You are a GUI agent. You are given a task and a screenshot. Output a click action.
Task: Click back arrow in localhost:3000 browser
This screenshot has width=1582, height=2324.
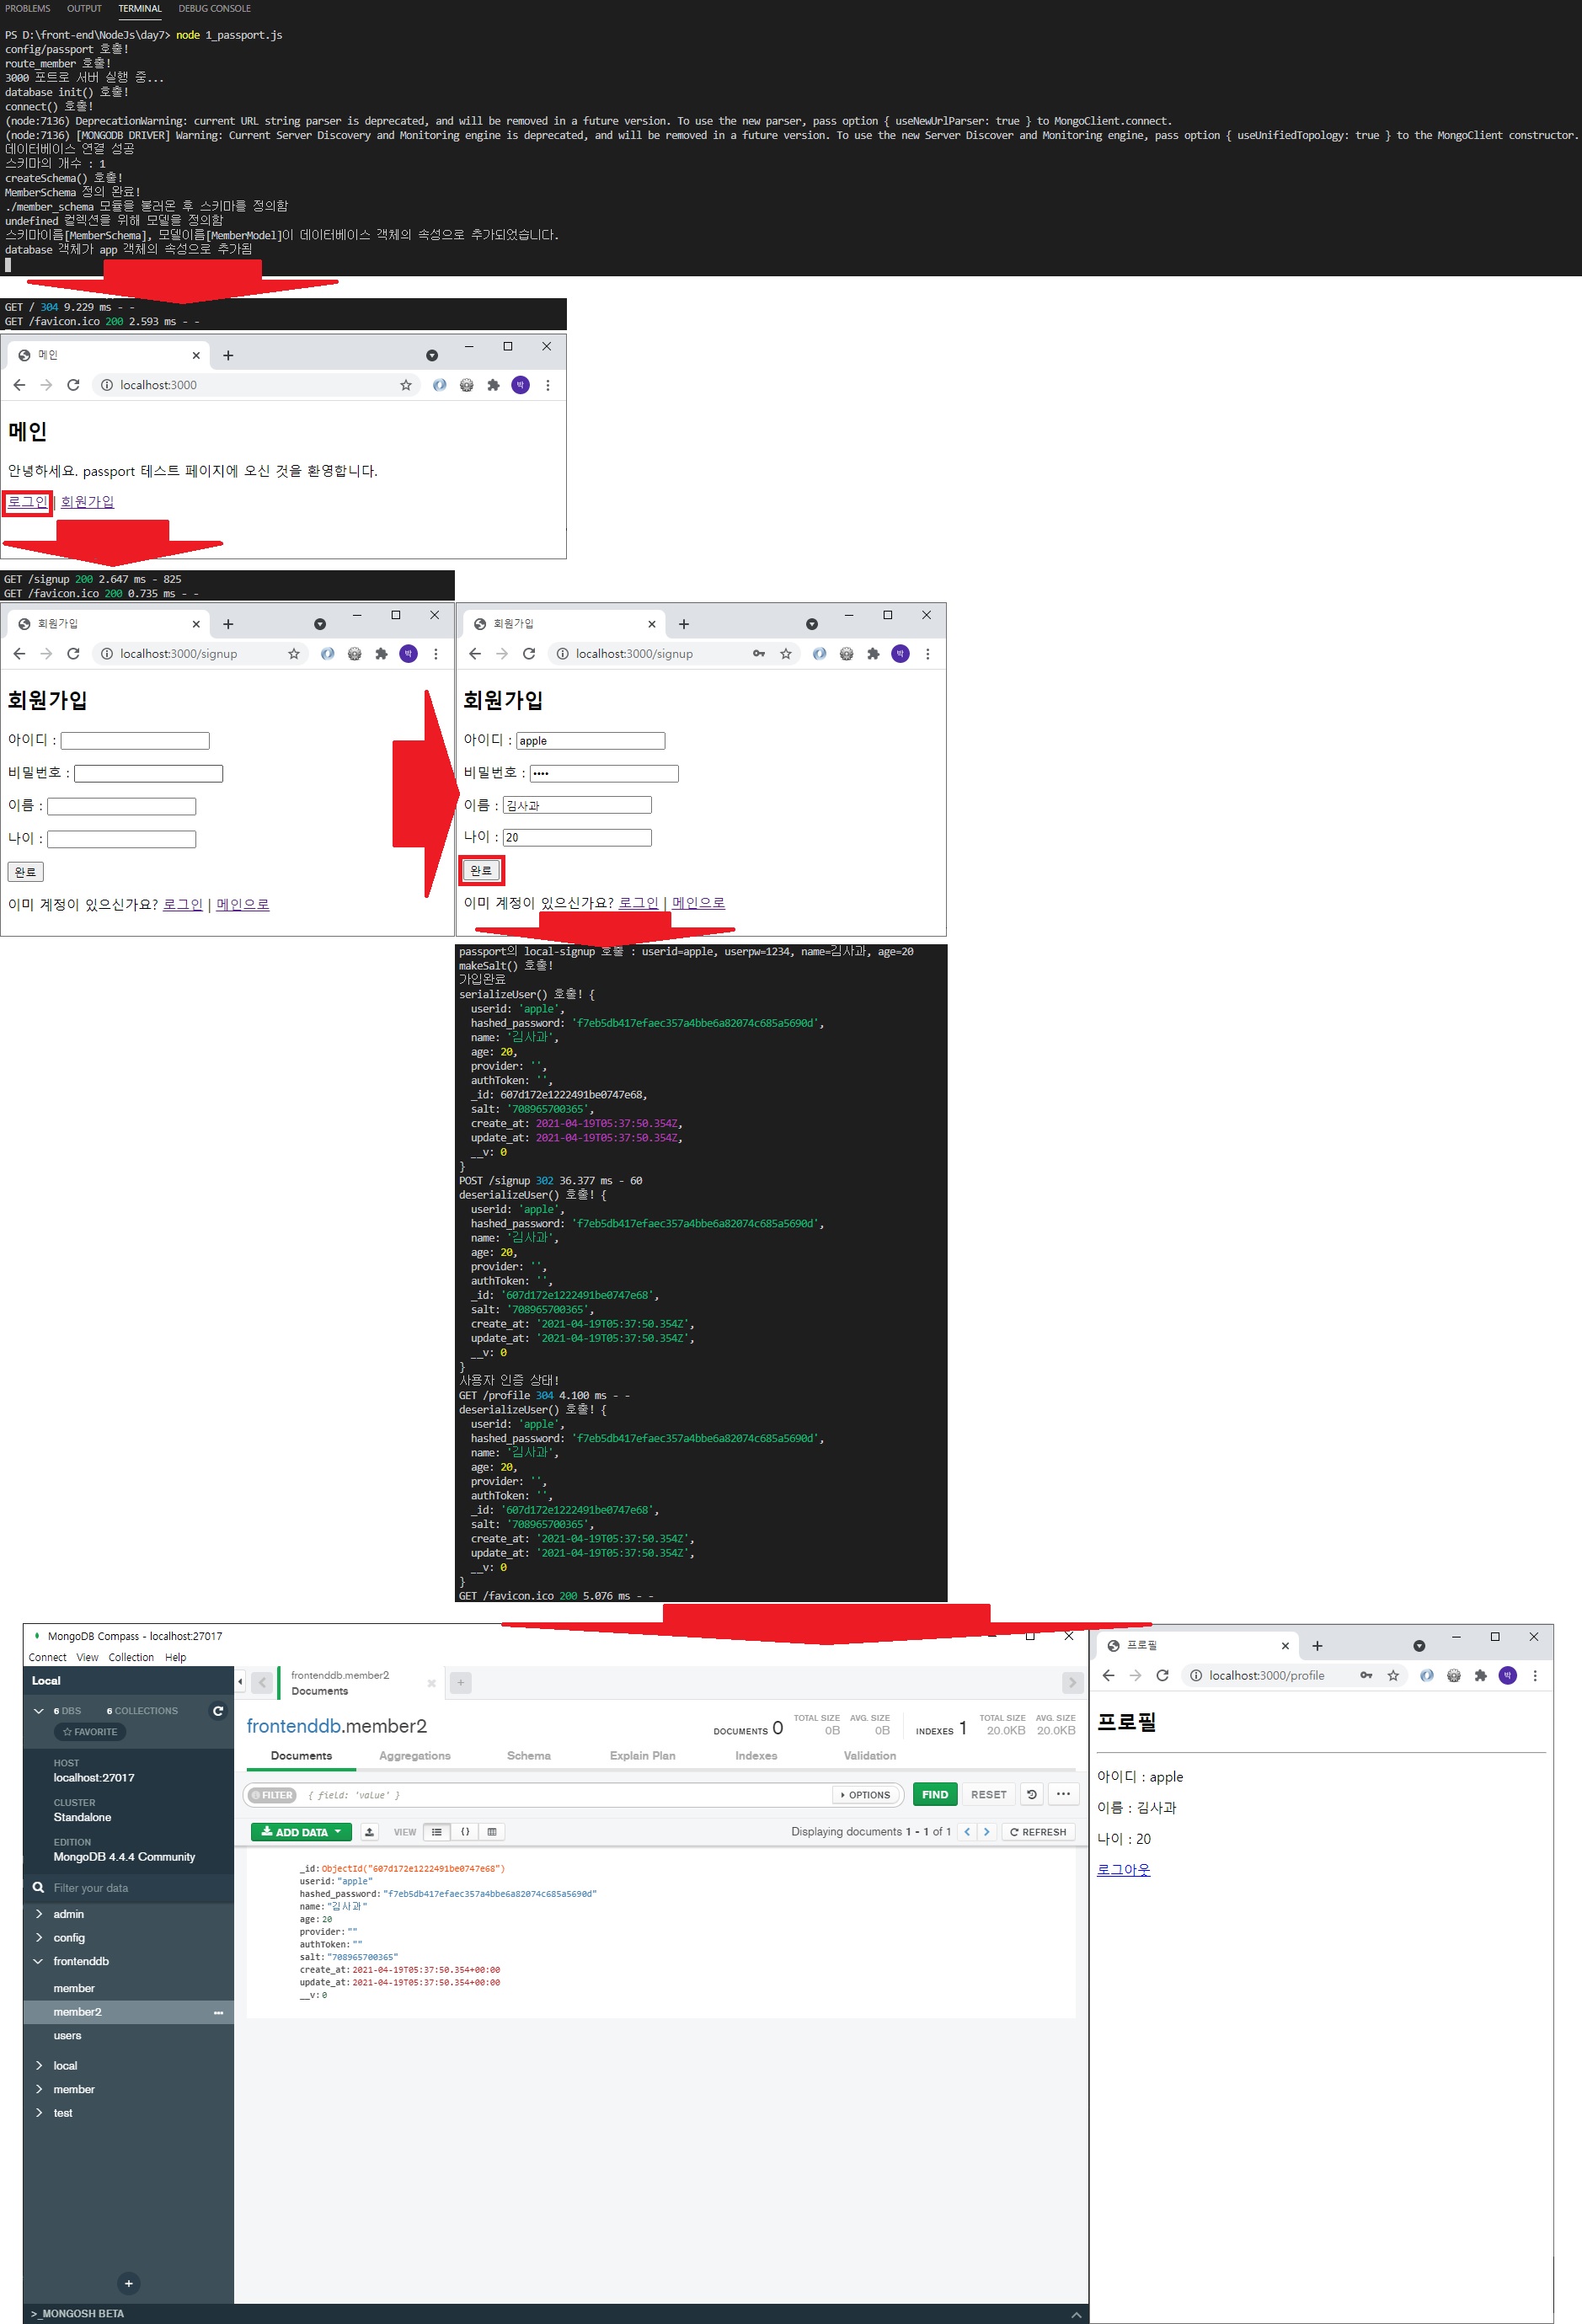19,385
